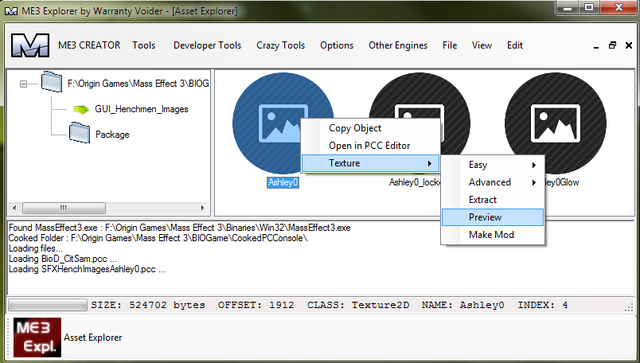Click the Found MassEffect3.exe log line
Image resolution: width=640 pixels, height=363 pixels.
180,228
